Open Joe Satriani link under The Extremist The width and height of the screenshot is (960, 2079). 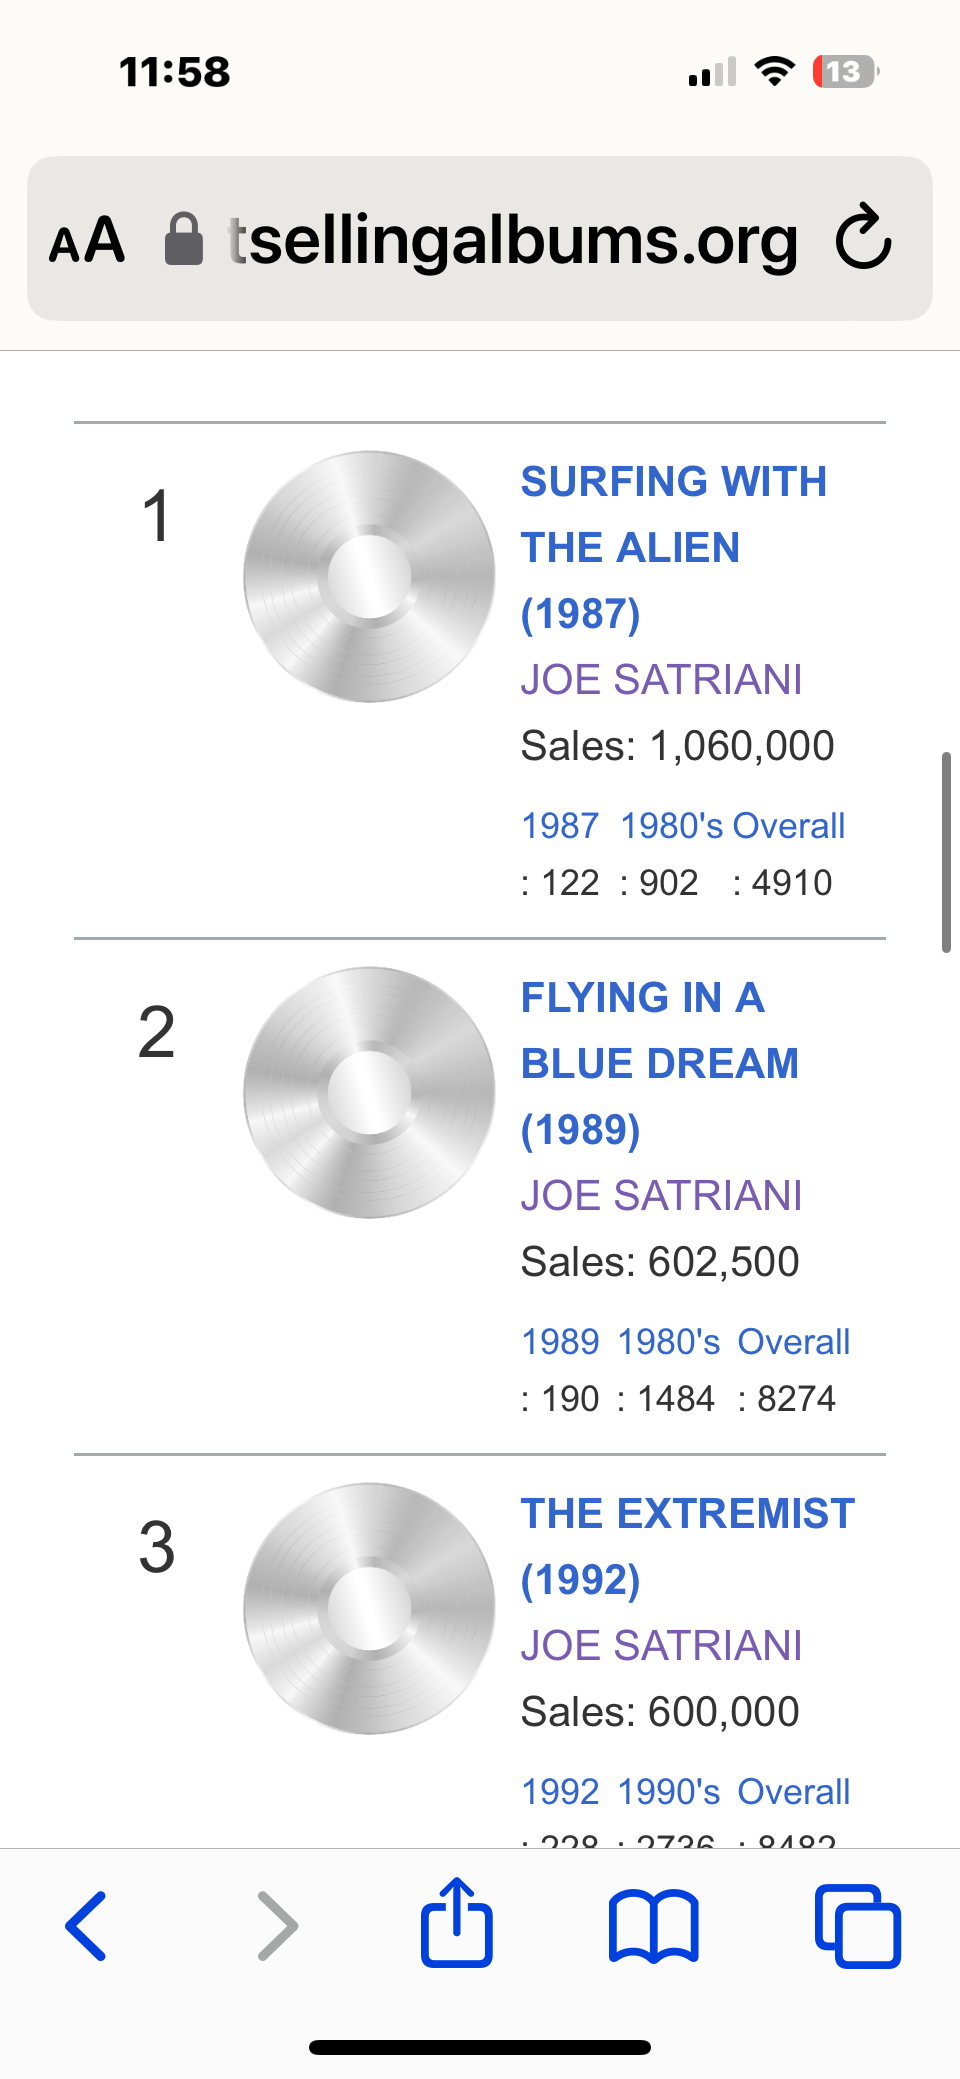(661, 1645)
